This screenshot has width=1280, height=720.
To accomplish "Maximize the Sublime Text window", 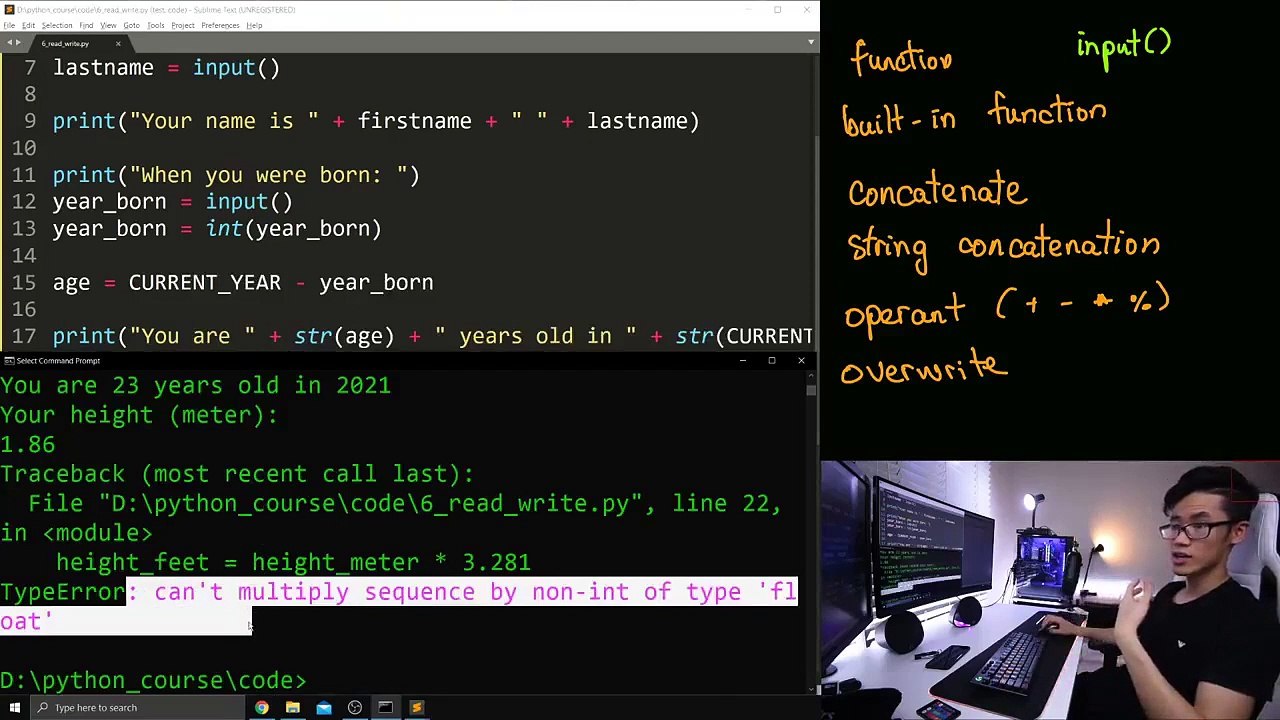I will 777,9.
